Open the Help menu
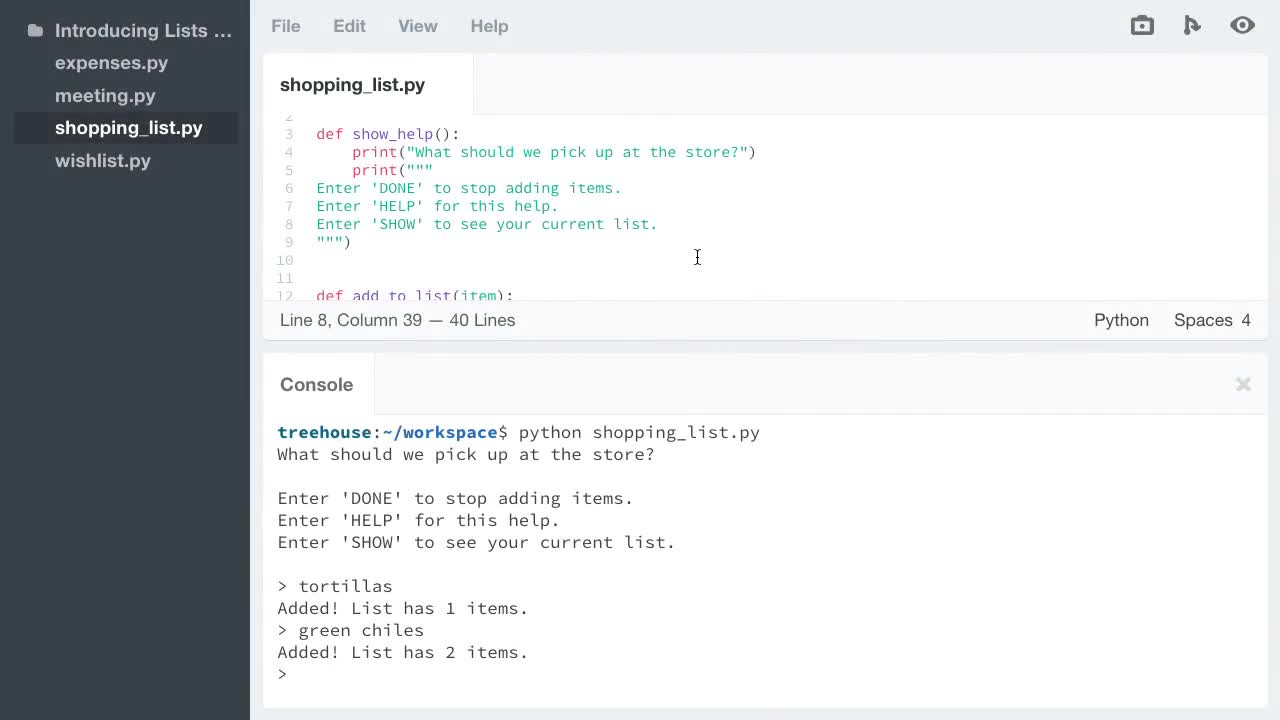Image resolution: width=1280 pixels, height=720 pixels. click(489, 26)
